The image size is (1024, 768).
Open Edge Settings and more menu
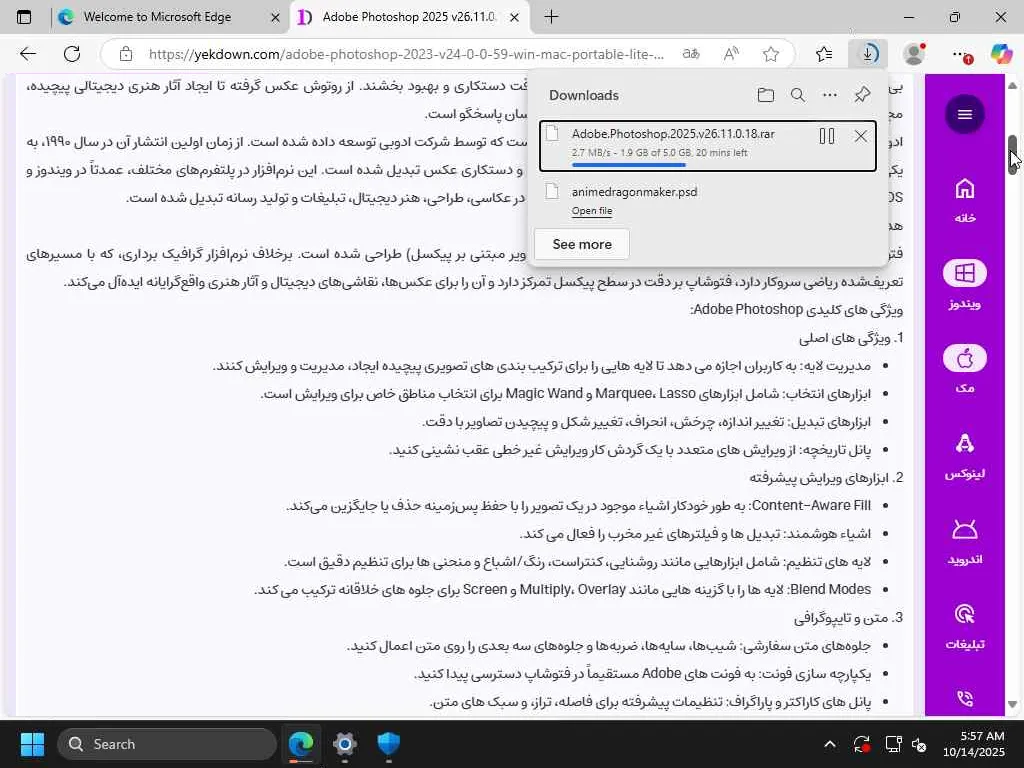pos(960,54)
